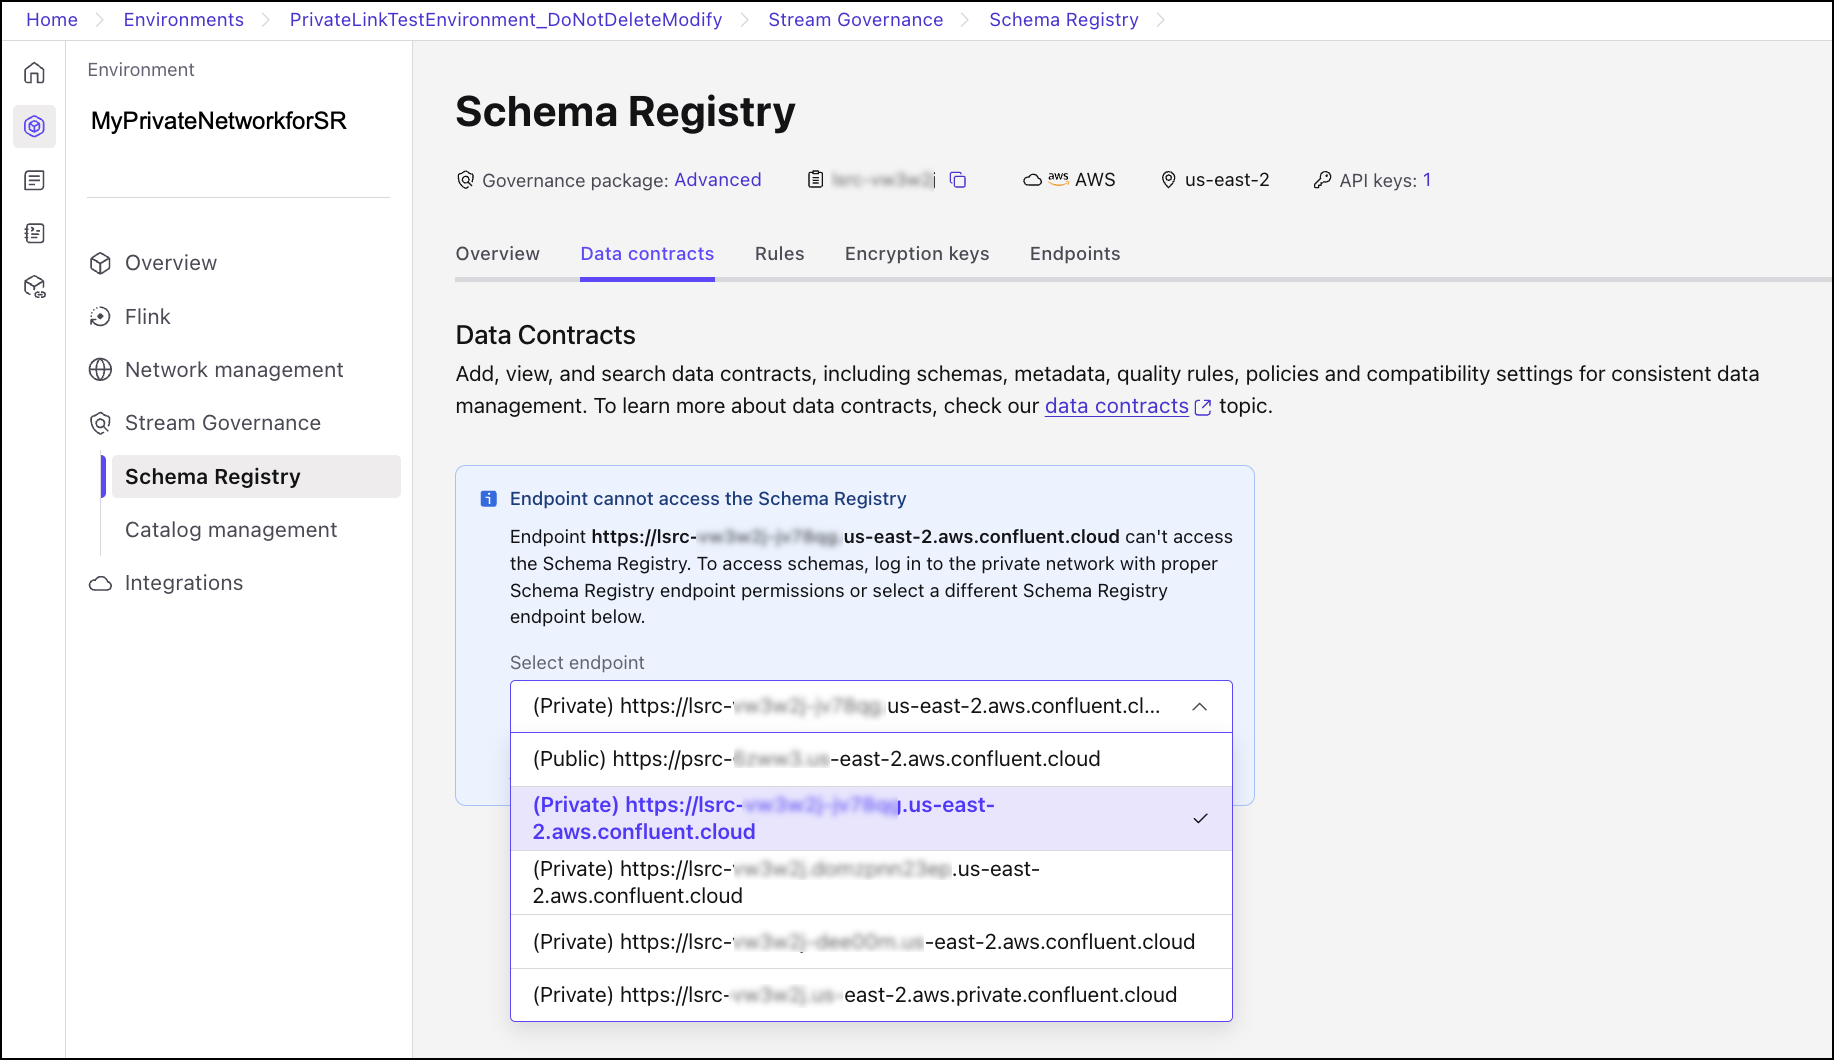This screenshot has height=1060, width=1834.
Task: Click the Advanced governance package link
Action: [x=717, y=180]
